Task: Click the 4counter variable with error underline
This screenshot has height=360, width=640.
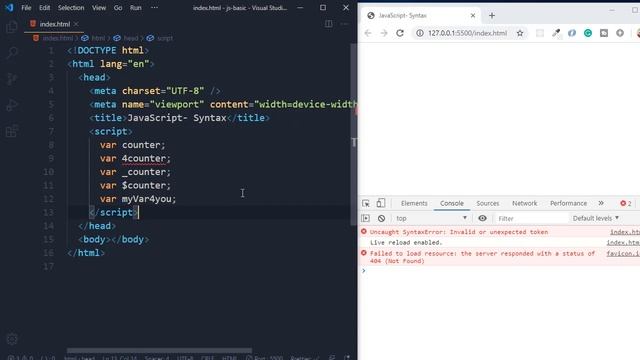Action: 144,158
